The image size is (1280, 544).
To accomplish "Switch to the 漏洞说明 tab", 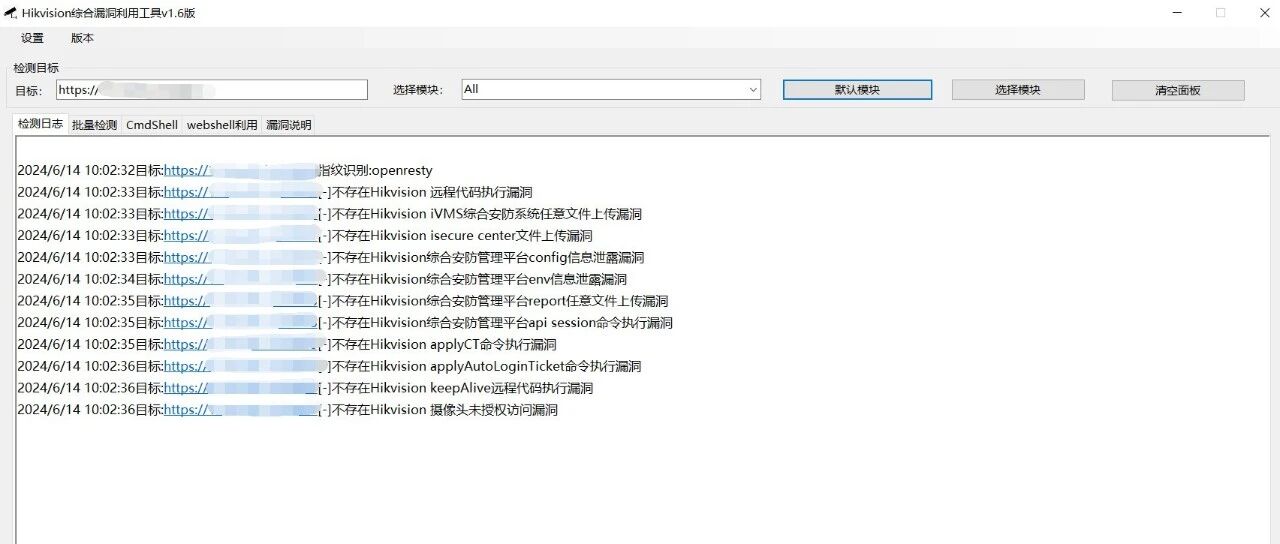I will (289, 125).
